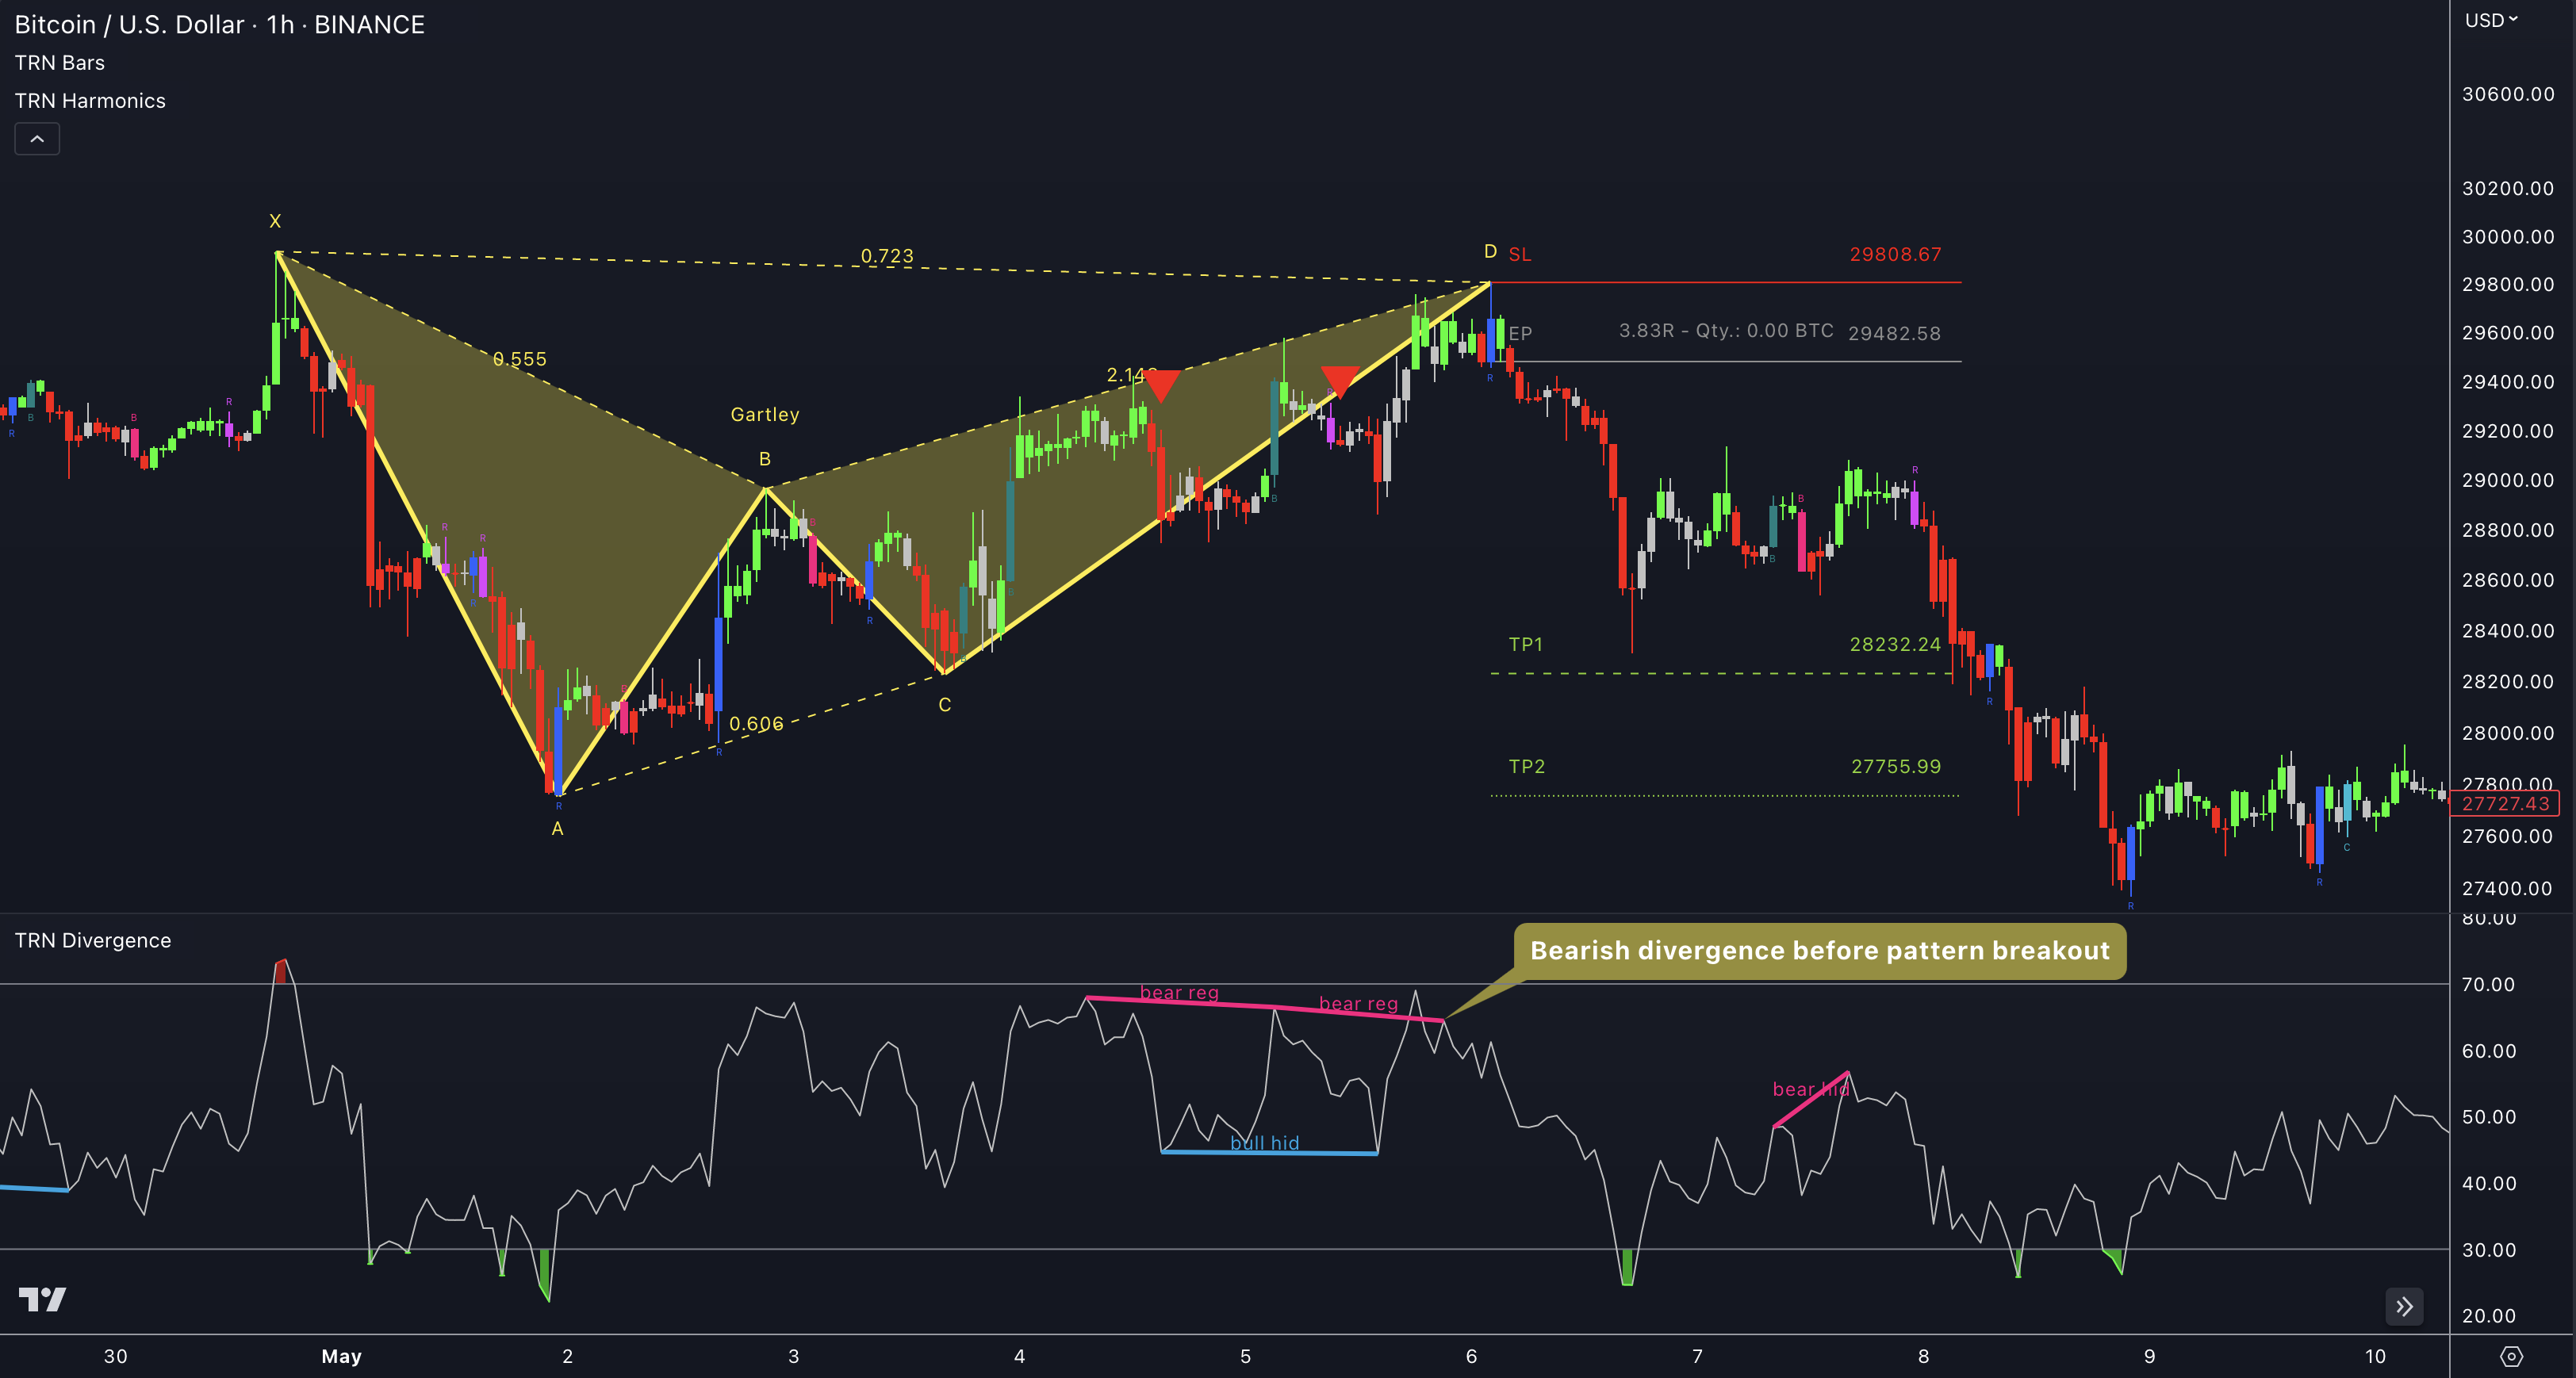Image resolution: width=2576 pixels, height=1378 pixels.
Task: Click the second red down-triangle signal marker
Action: (1340, 381)
